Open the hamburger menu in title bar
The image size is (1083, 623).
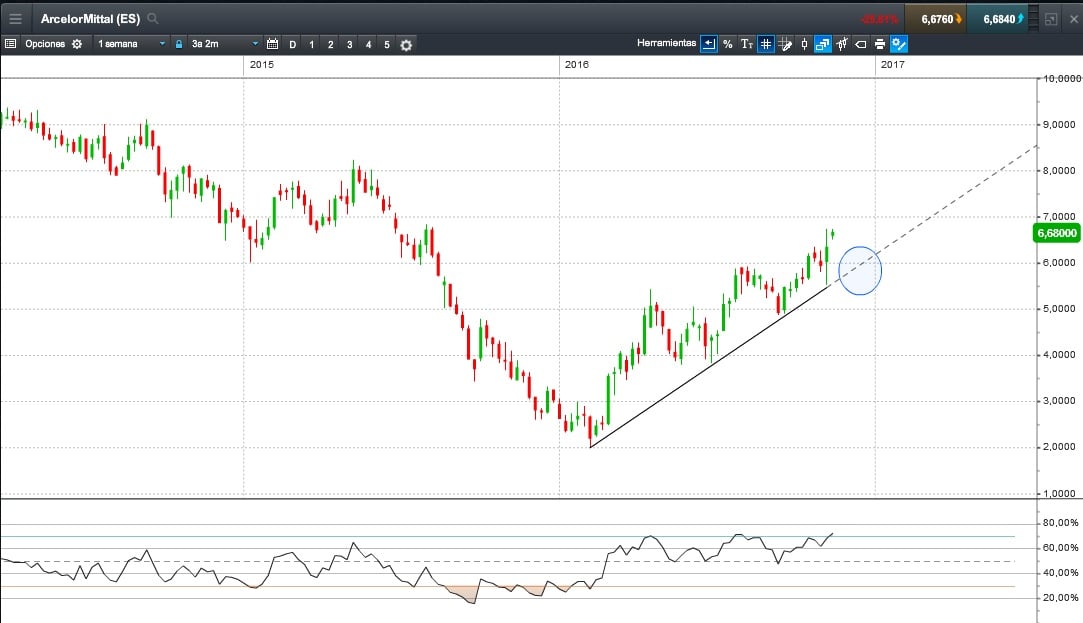tap(15, 18)
